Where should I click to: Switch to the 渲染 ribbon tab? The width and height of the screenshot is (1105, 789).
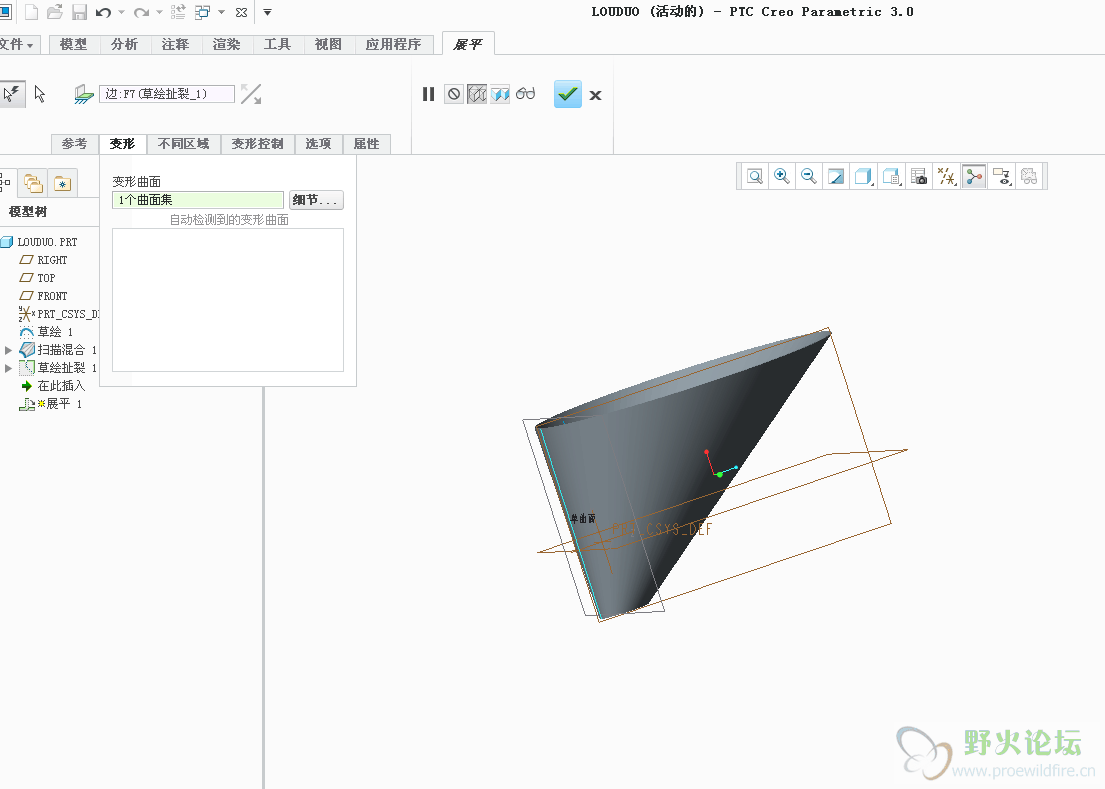click(x=226, y=44)
